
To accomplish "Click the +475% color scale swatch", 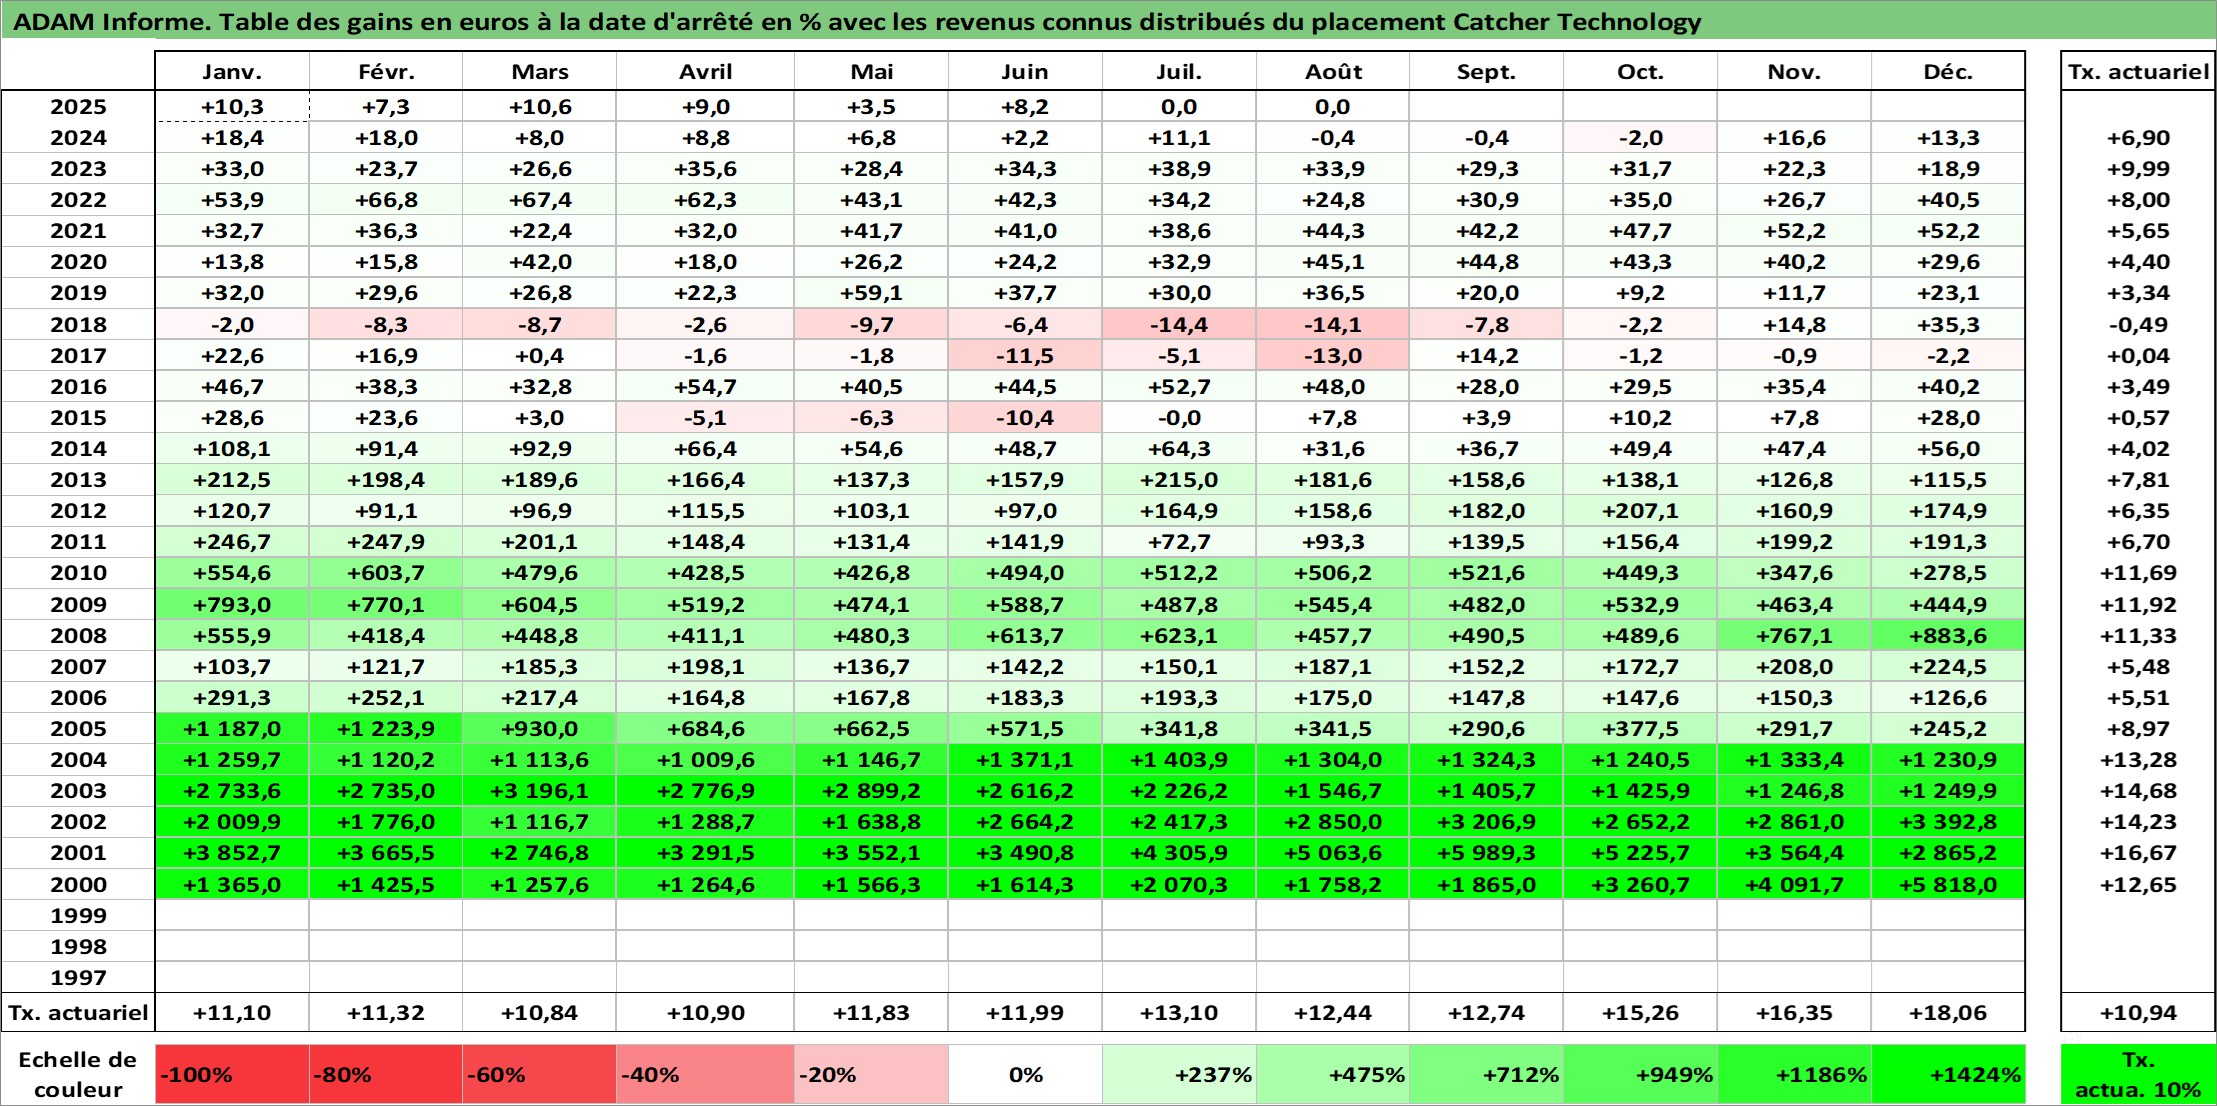I will [1333, 1075].
